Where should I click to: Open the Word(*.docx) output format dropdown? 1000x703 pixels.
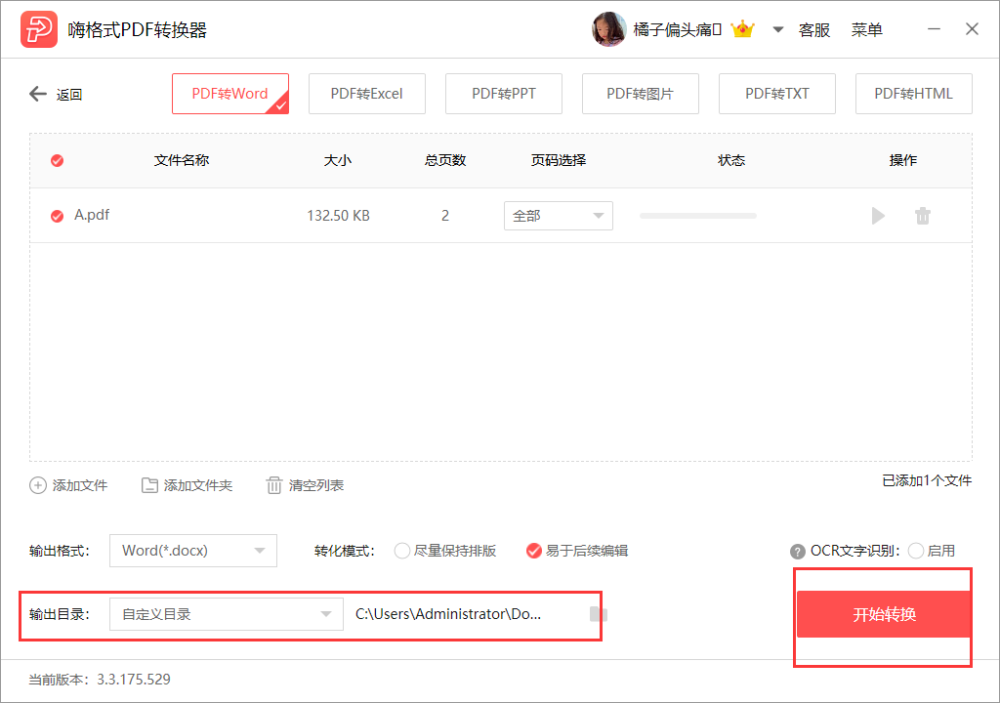[x=193, y=551]
